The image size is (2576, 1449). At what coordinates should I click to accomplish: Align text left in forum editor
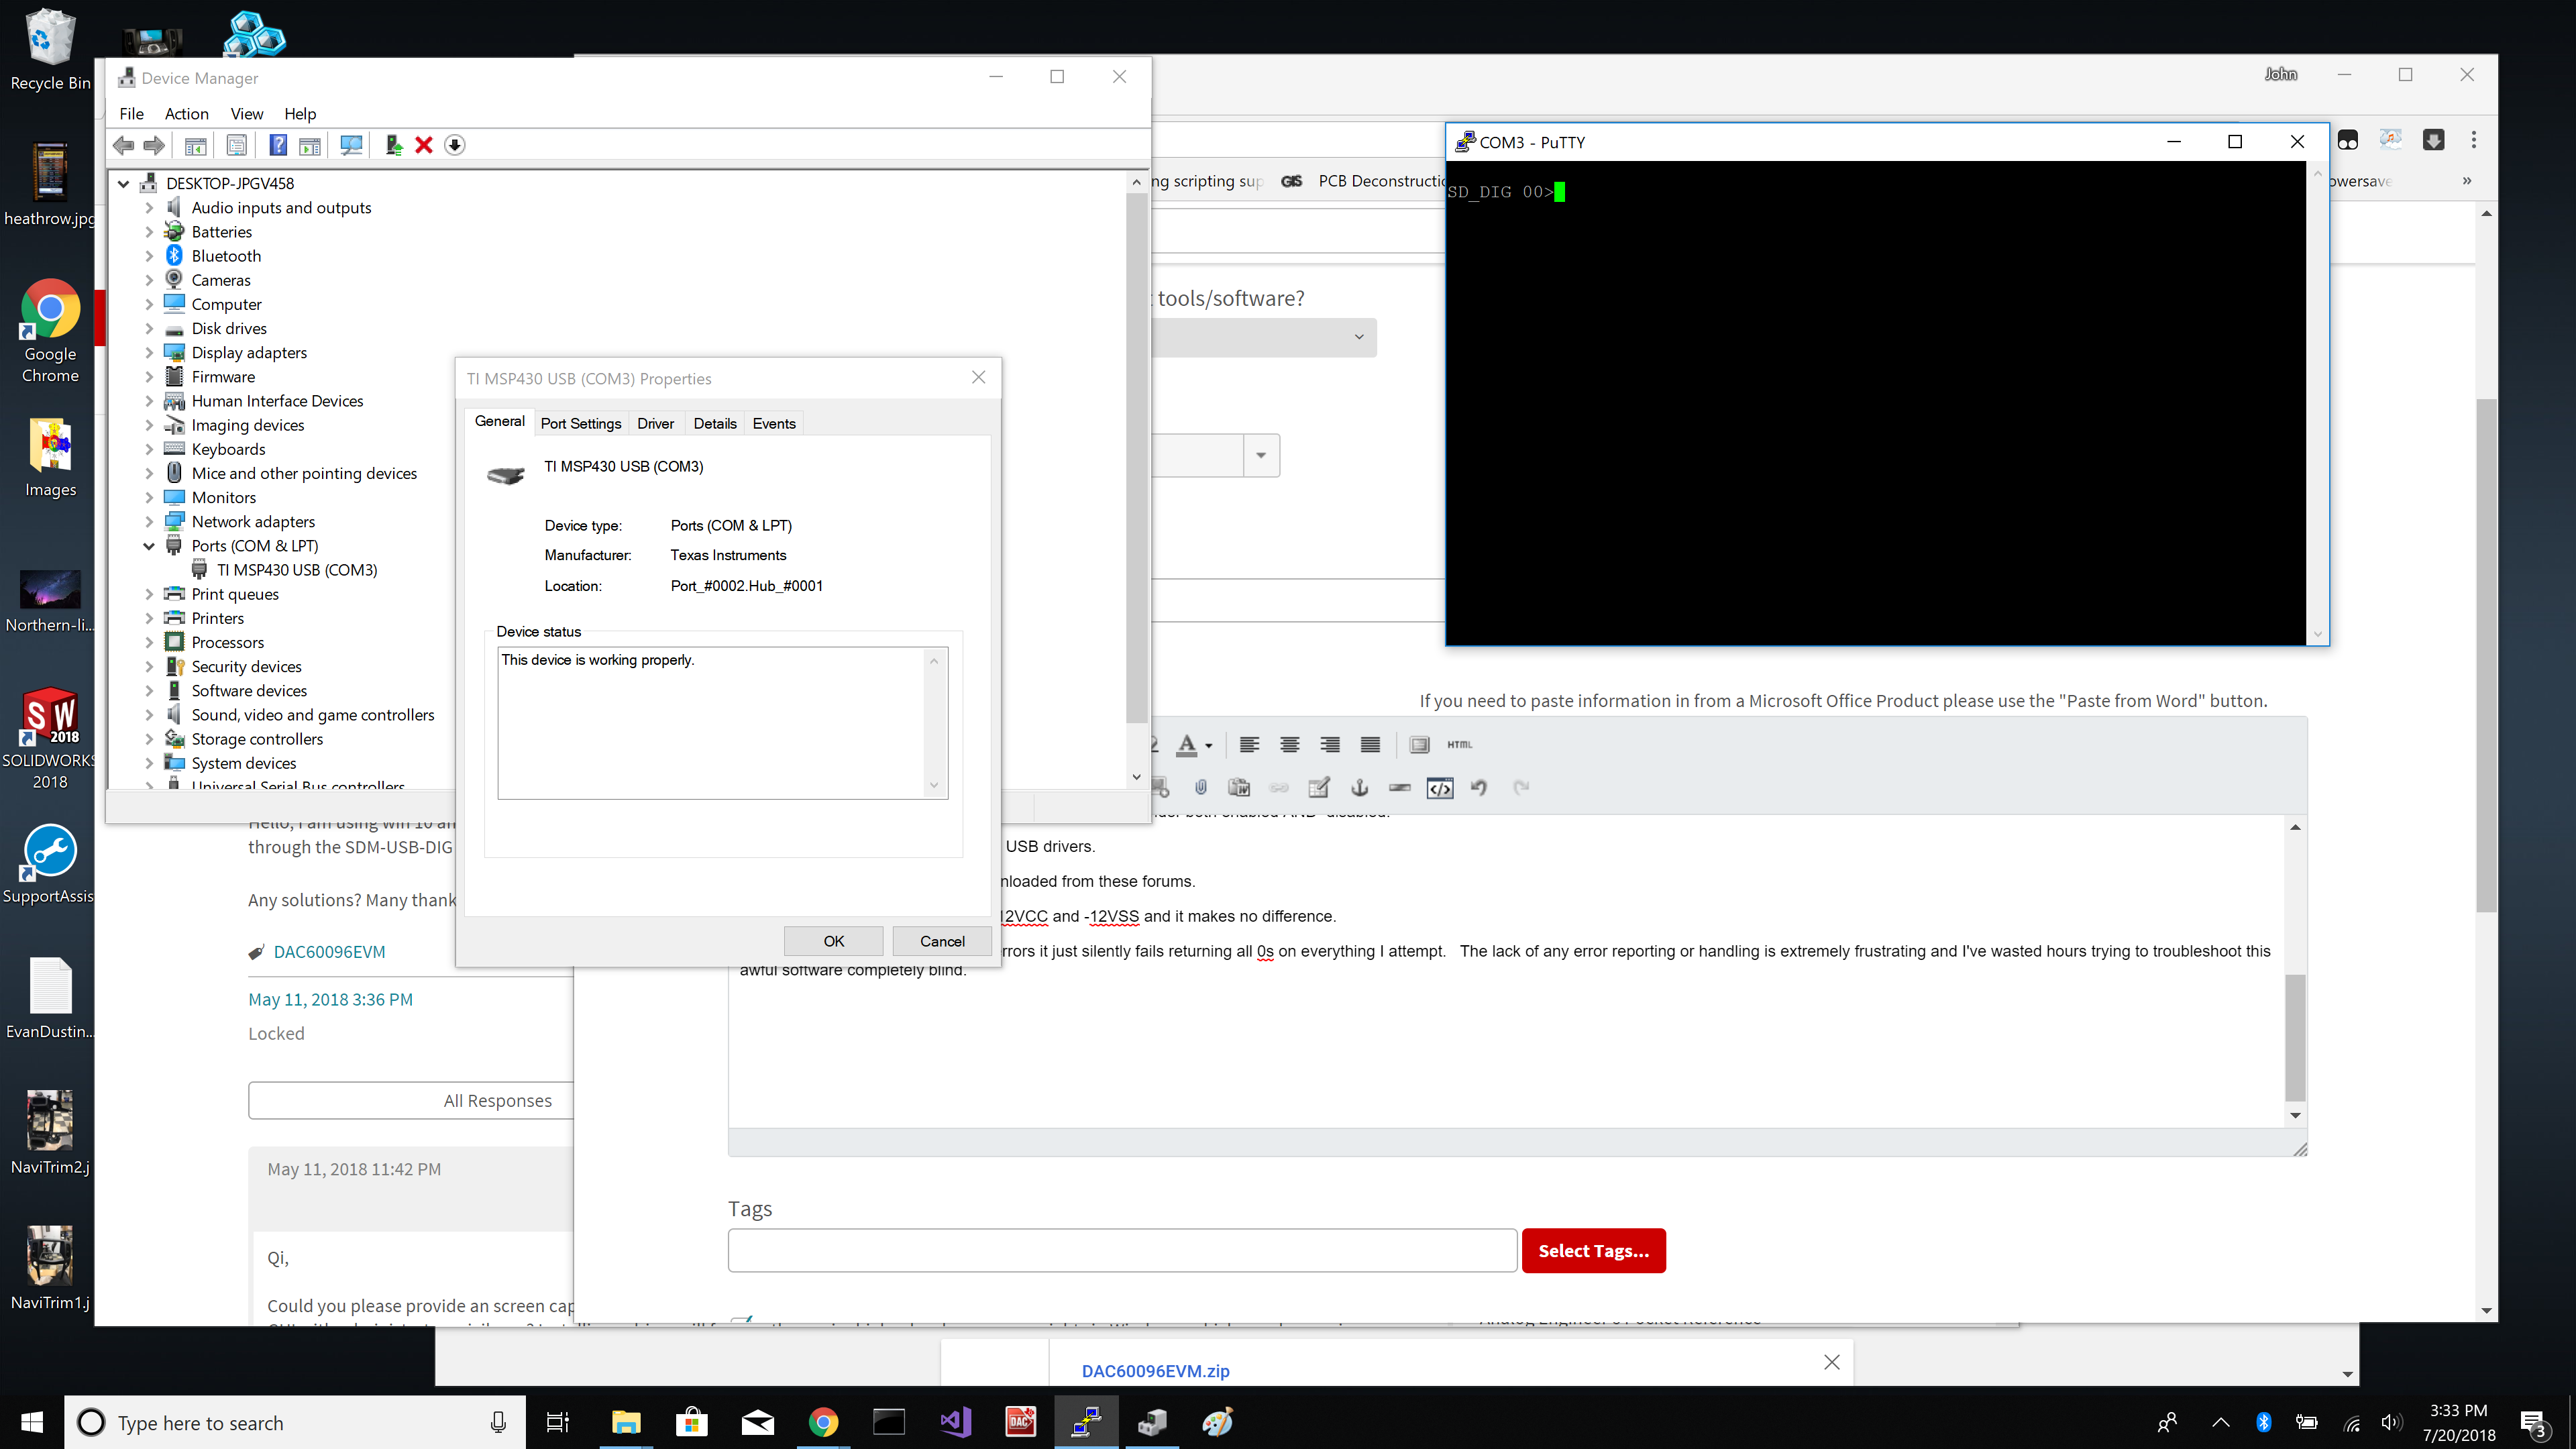pos(1249,745)
